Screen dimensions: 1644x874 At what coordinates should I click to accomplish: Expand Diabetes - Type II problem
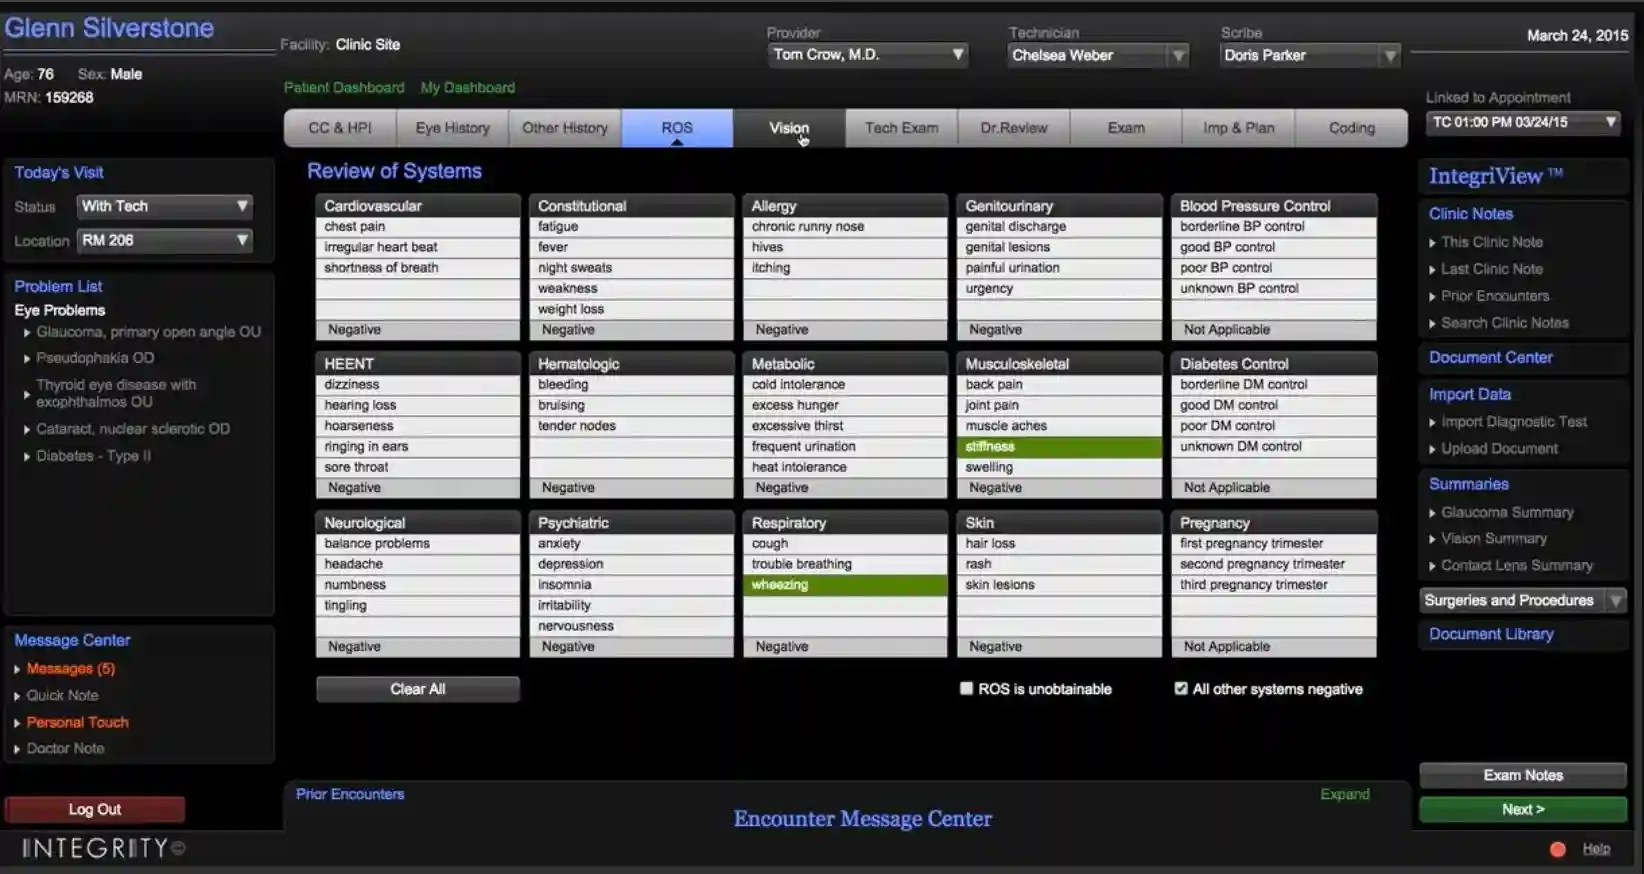point(93,456)
